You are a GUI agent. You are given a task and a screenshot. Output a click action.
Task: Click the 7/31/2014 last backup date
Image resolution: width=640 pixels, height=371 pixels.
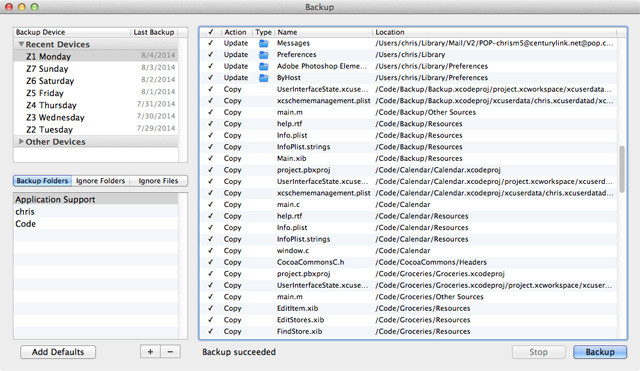click(x=156, y=104)
